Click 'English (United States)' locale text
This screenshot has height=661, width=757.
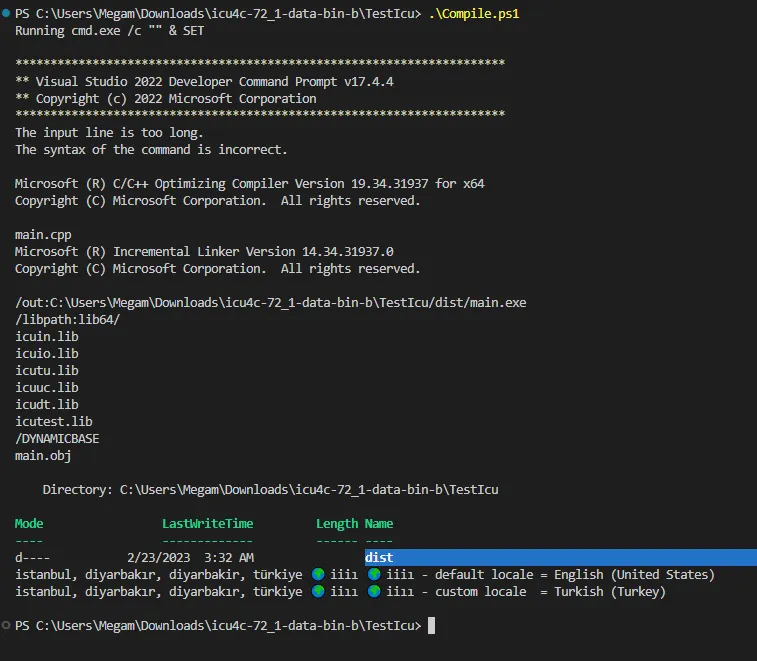coord(634,575)
